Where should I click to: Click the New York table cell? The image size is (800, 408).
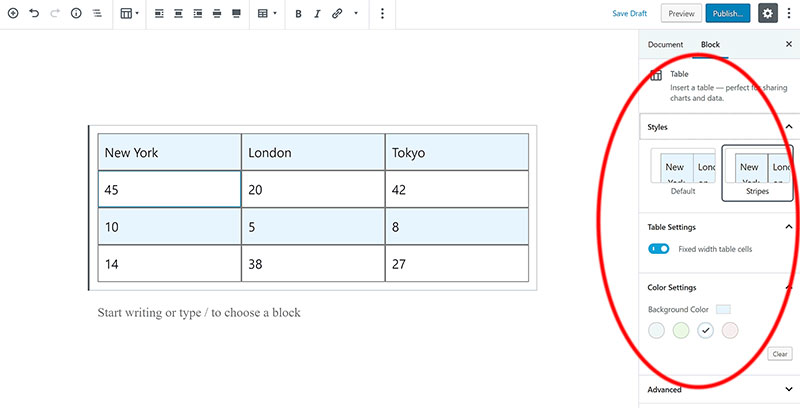(x=169, y=152)
